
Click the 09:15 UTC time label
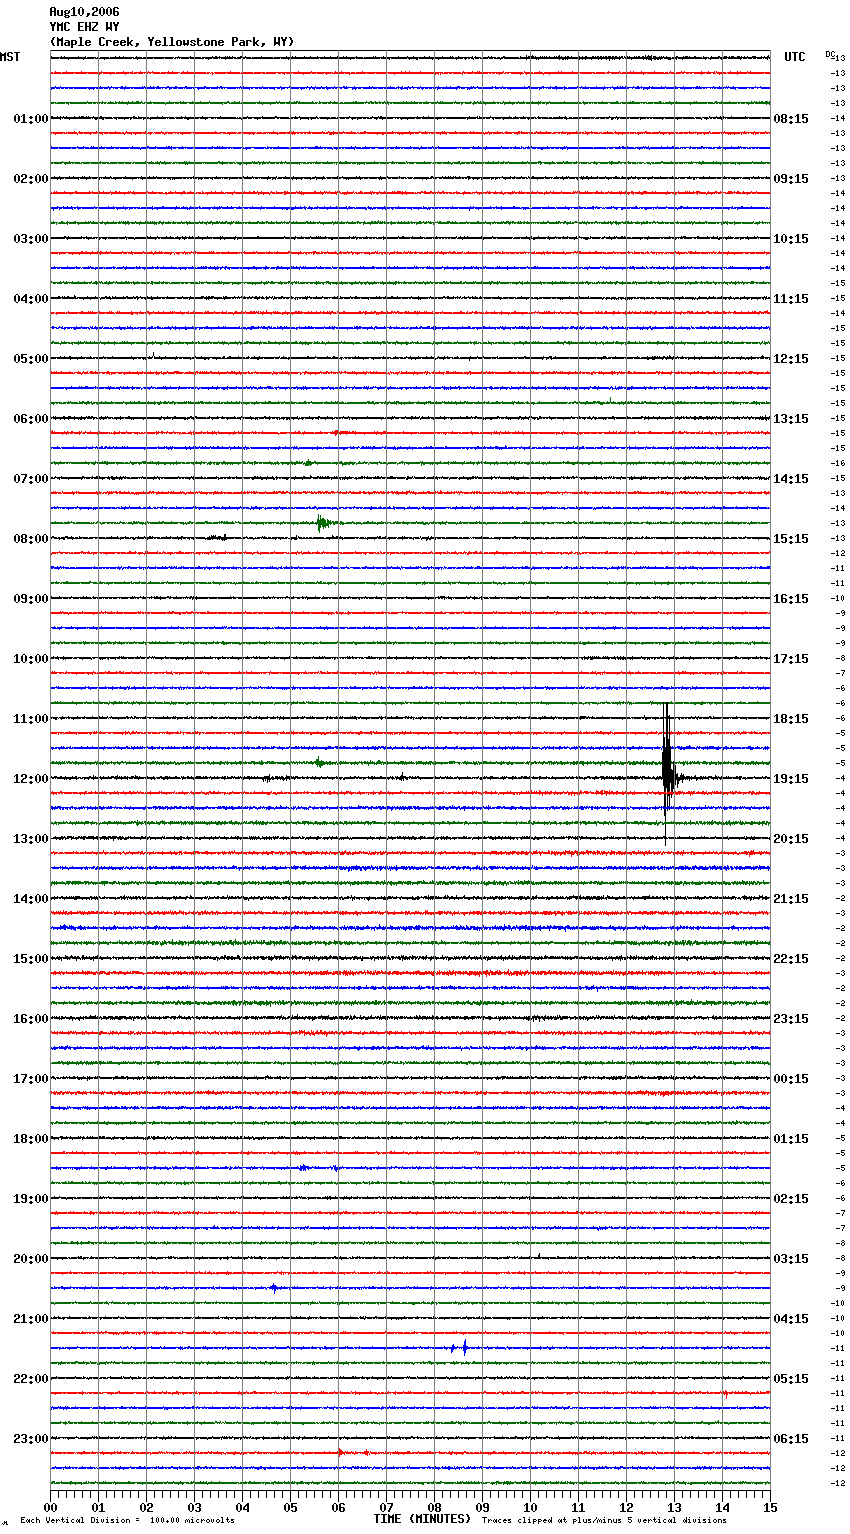click(x=791, y=179)
